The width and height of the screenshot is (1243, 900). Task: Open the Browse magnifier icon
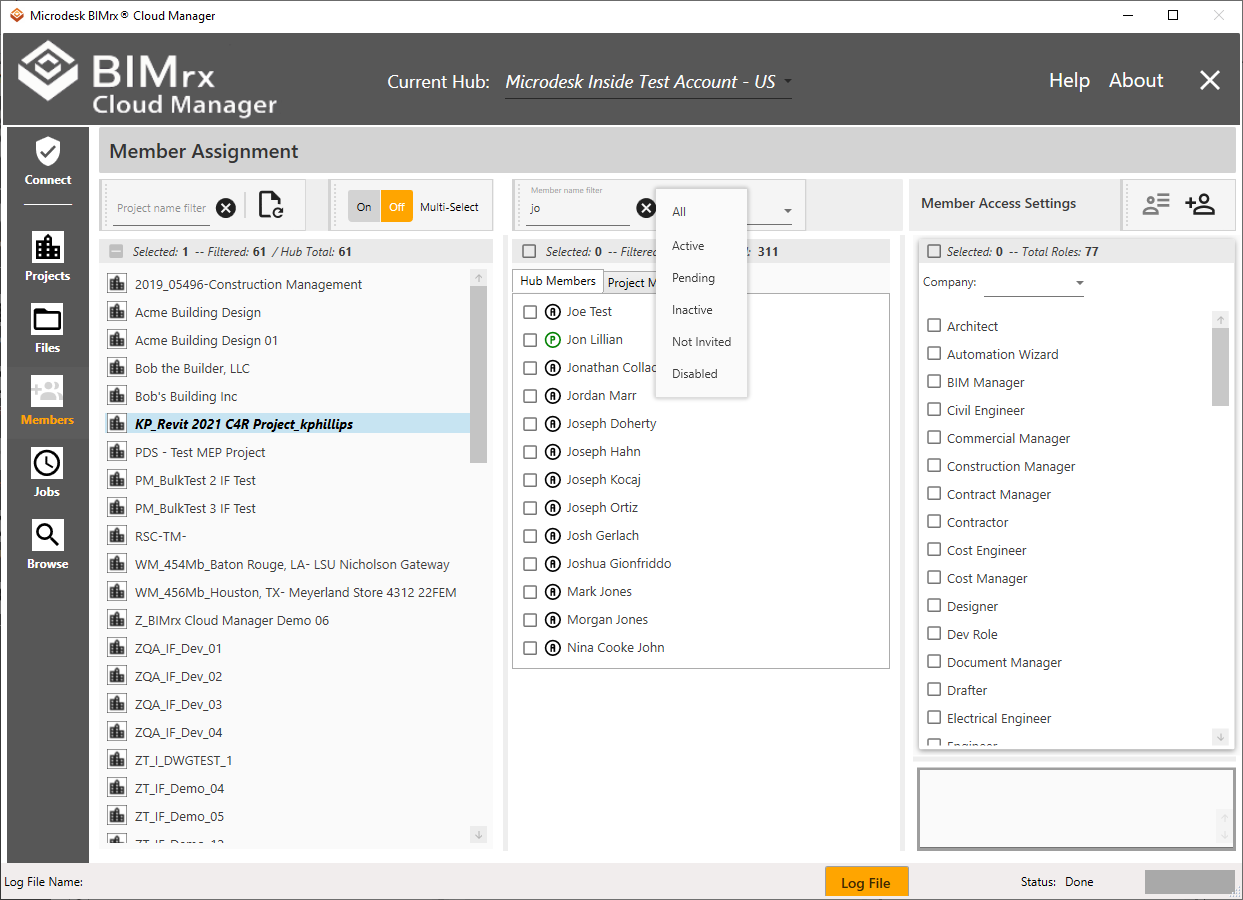(48, 536)
